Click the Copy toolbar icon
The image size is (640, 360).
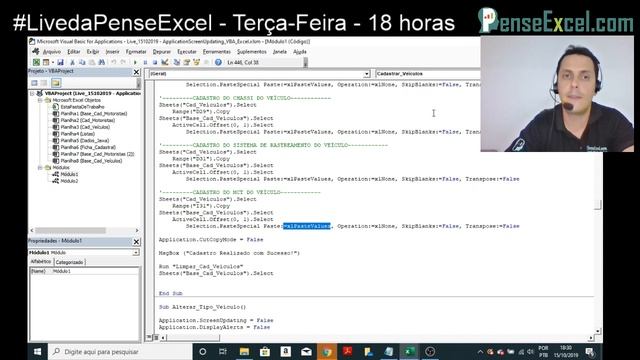click(82, 62)
